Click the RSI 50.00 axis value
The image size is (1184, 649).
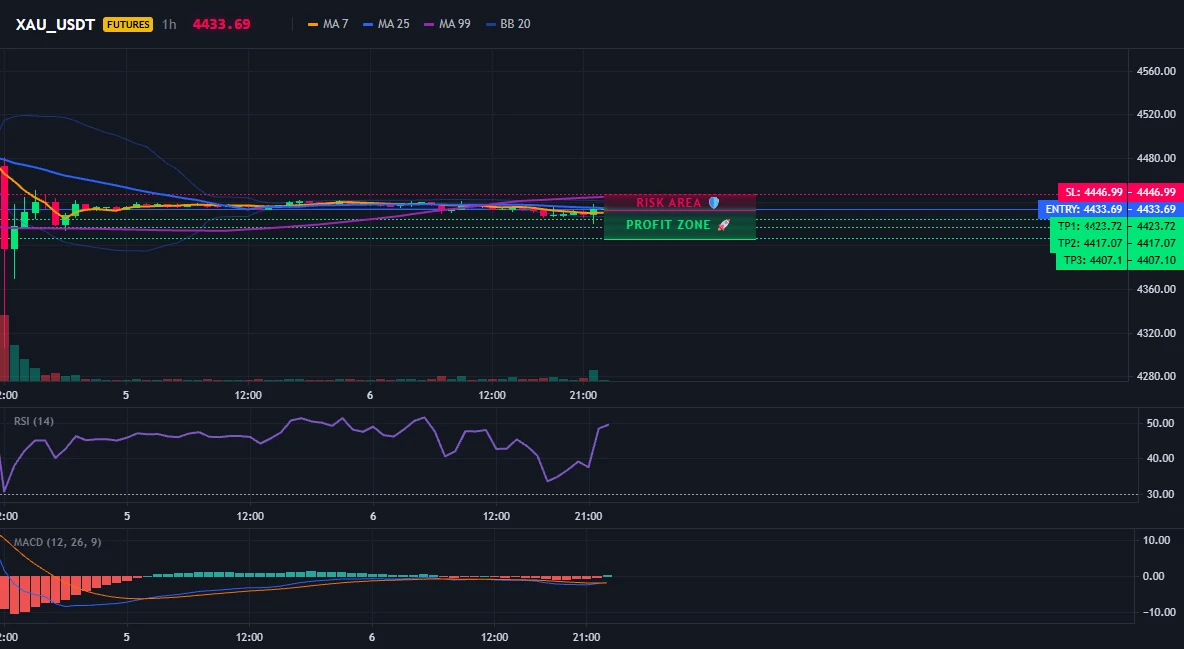pos(1160,423)
